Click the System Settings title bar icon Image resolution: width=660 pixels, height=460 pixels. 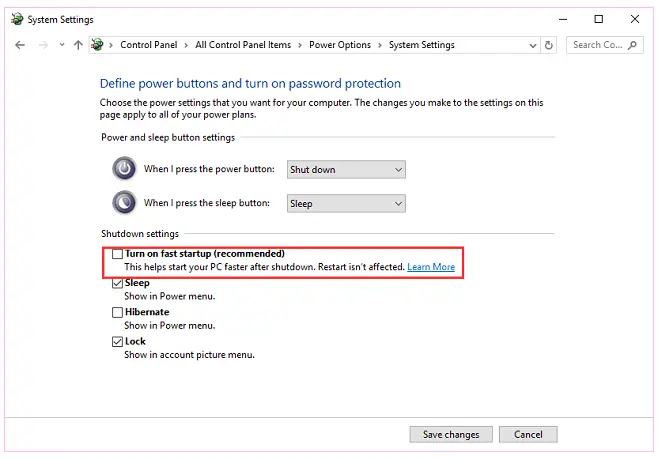13,19
